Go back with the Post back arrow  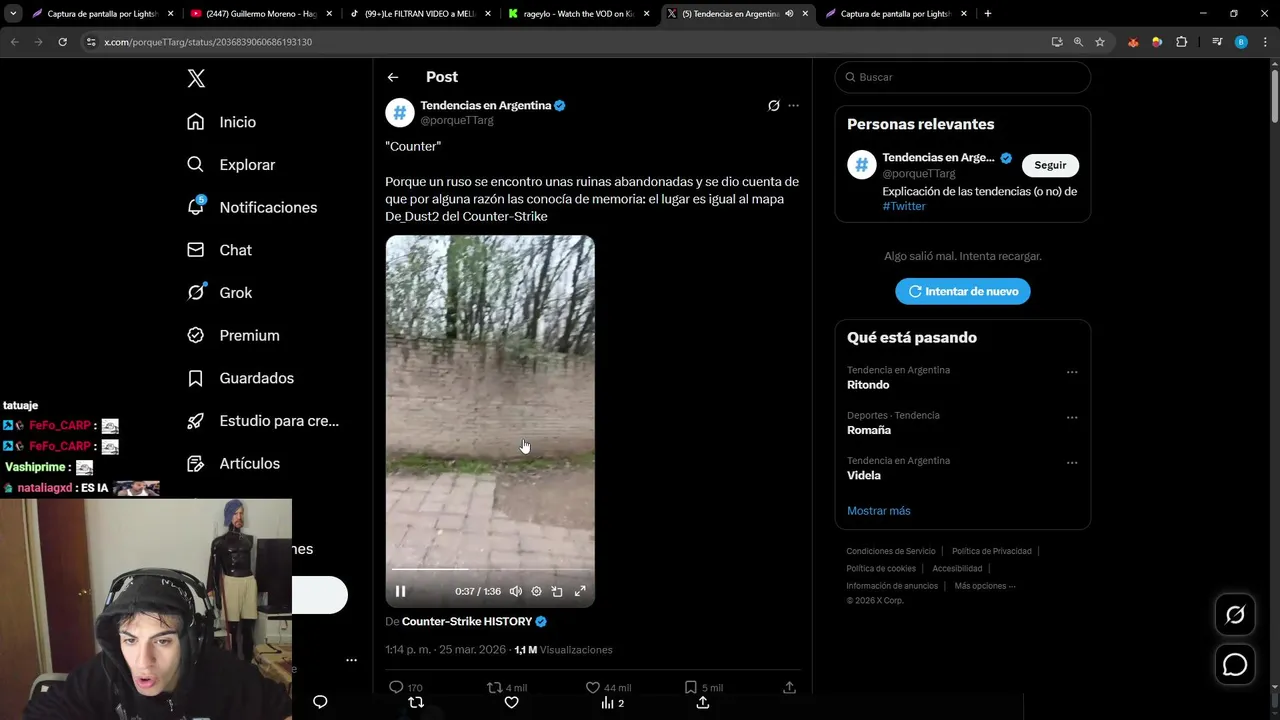tap(393, 77)
